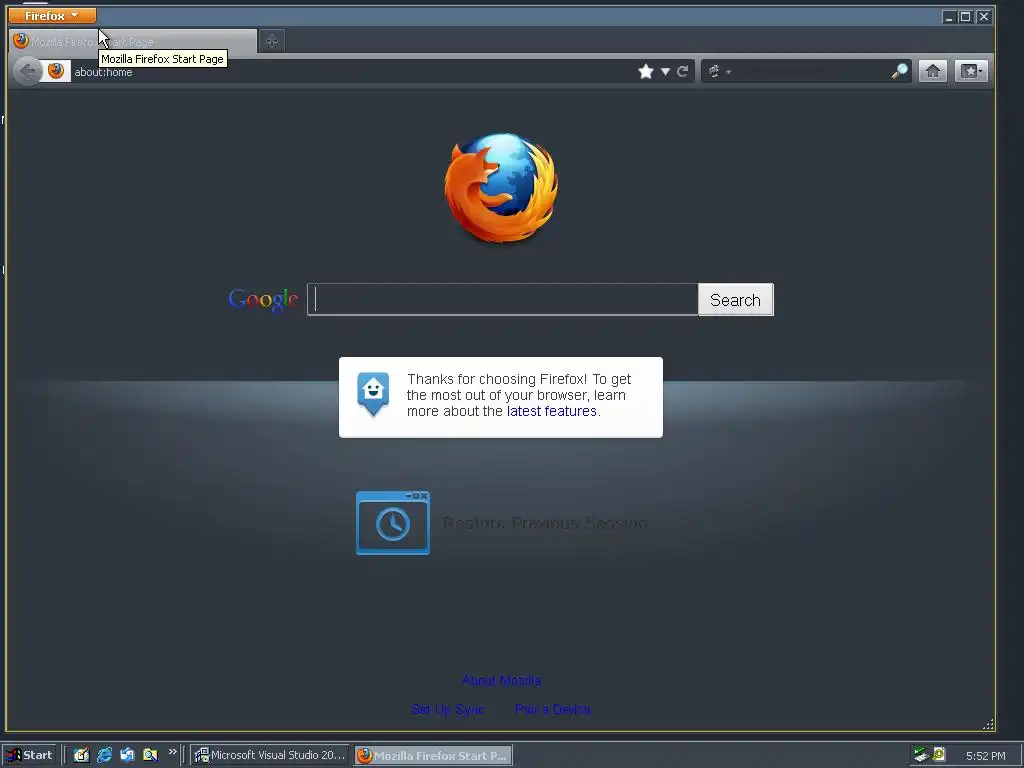Viewport: 1024px width, 768px height.
Task: Click the Search button
Action: pos(736,300)
